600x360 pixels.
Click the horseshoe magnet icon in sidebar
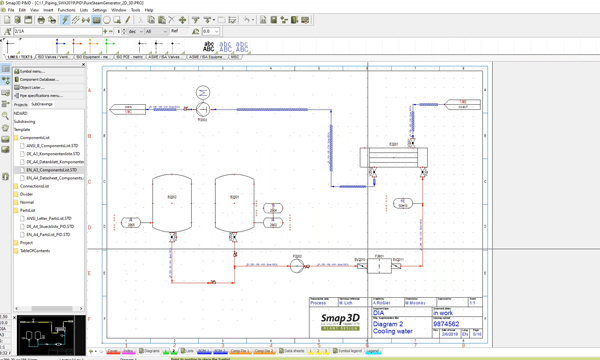click(5, 176)
